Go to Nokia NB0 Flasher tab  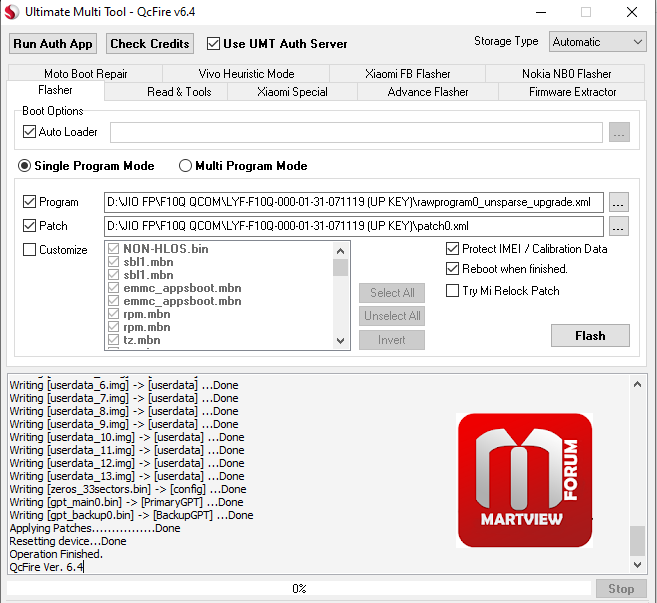tap(566, 74)
